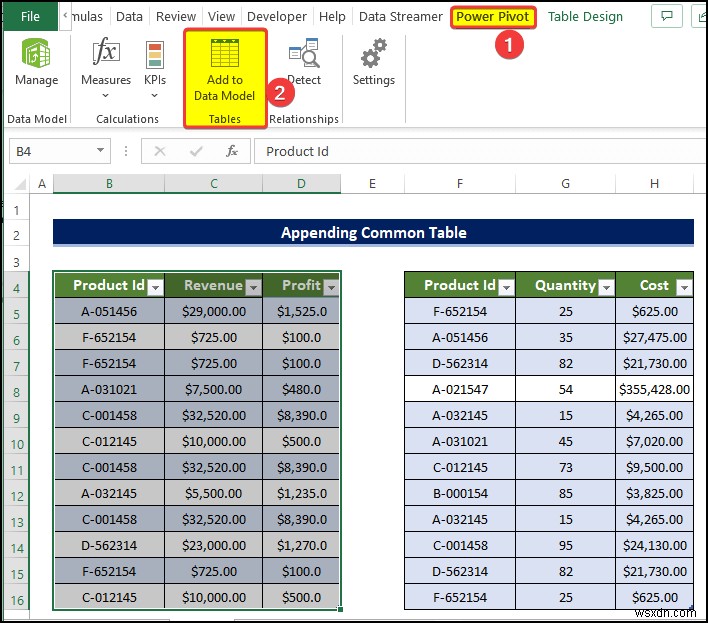
Task: Open the KPIs menu
Action: tap(154, 68)
